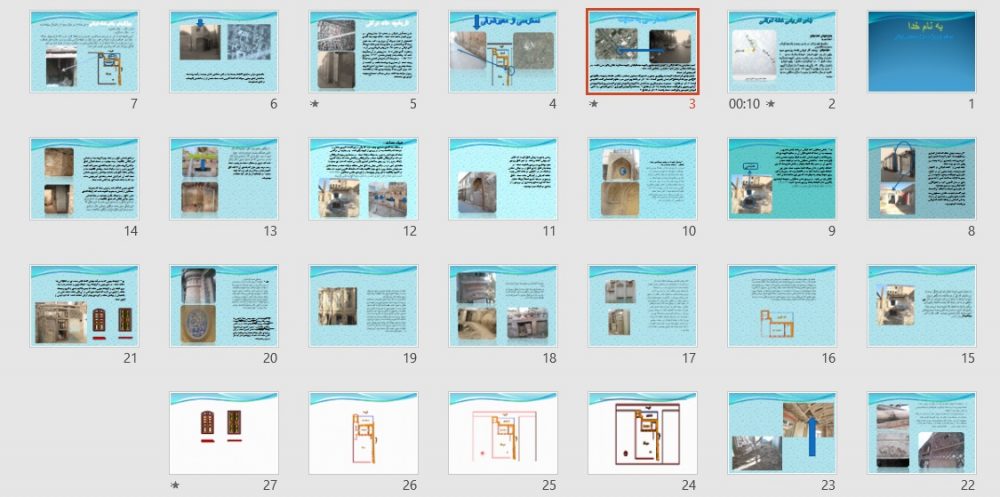This screenshot has width=1000, height=497.
Task: Select slide 4 with blue down arrow
Action: 503,52
